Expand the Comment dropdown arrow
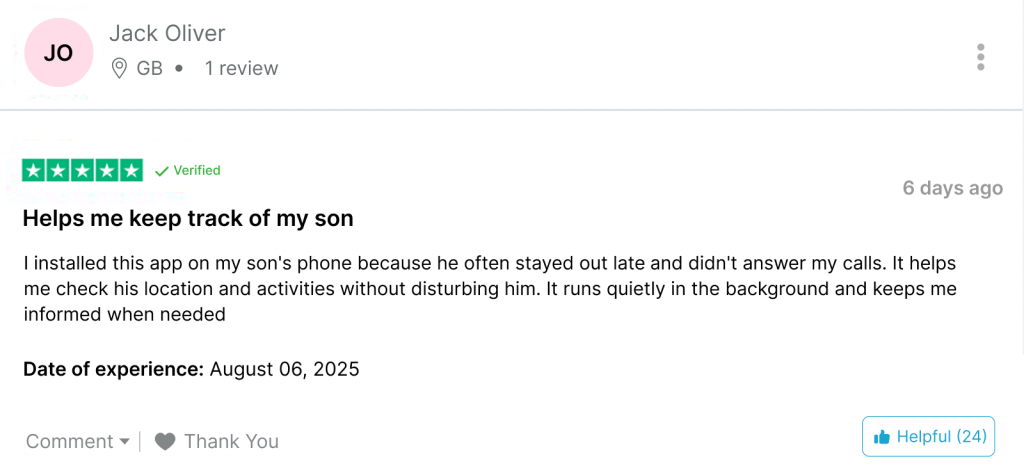The image size is (1024, 473). (x=124, y=442)
